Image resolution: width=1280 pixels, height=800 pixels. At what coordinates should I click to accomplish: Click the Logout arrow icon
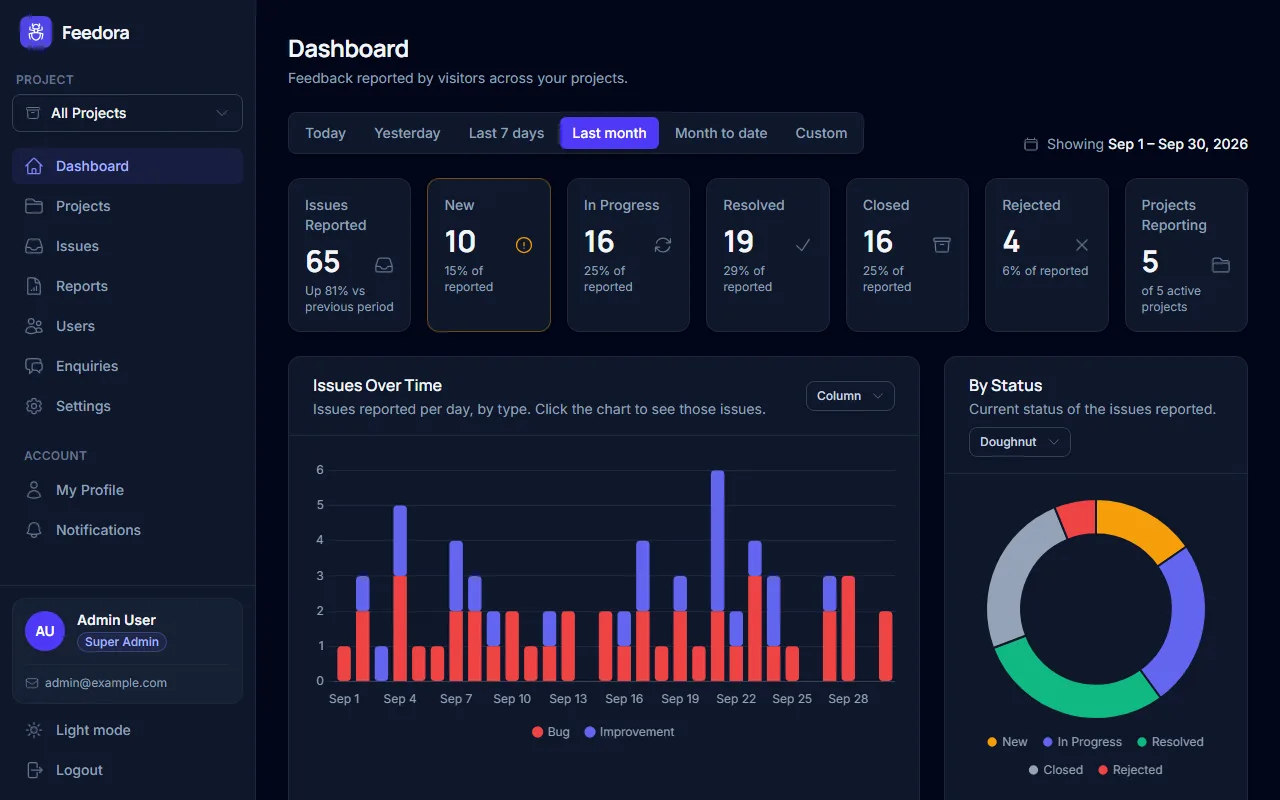coord(34,770)
